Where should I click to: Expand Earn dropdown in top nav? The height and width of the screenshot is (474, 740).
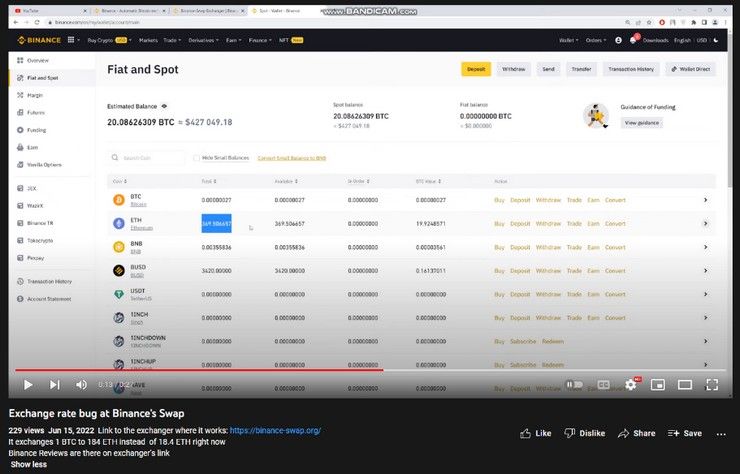coord(233,40)
